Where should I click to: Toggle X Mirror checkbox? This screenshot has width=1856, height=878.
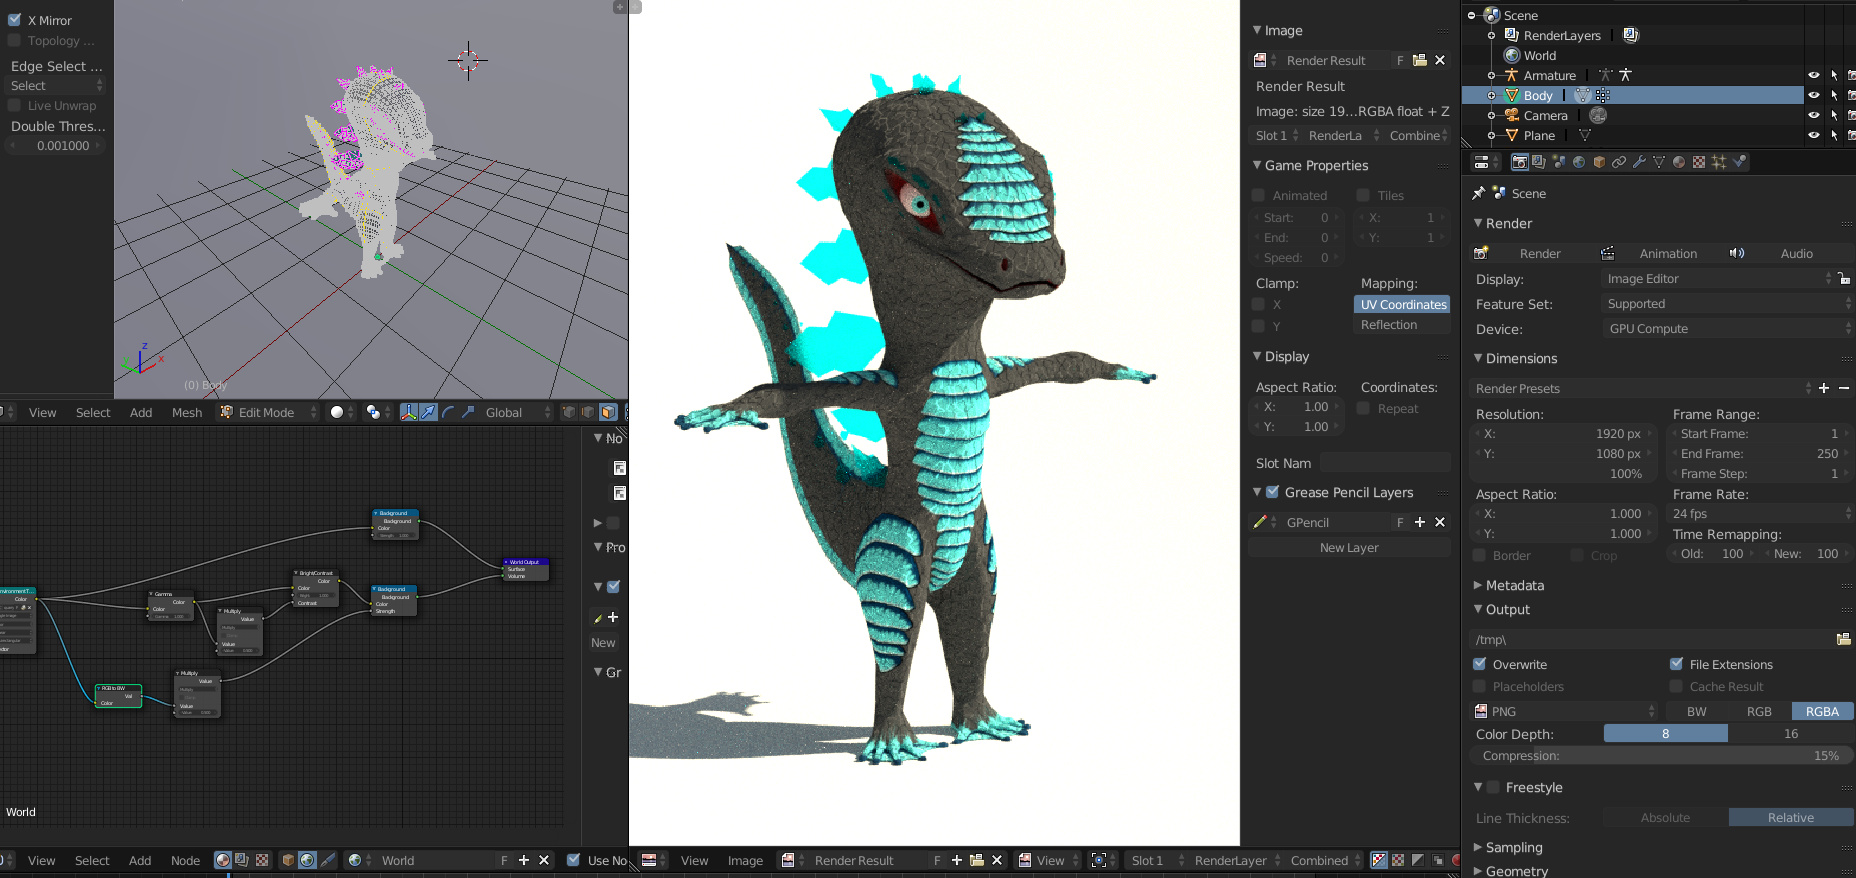pos(14,20)
